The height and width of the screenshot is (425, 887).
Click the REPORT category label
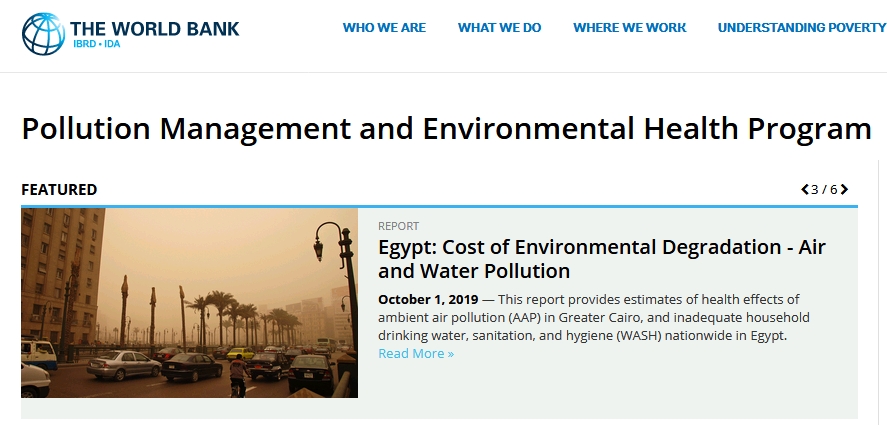pyautogui.click(x=398, y=226)
